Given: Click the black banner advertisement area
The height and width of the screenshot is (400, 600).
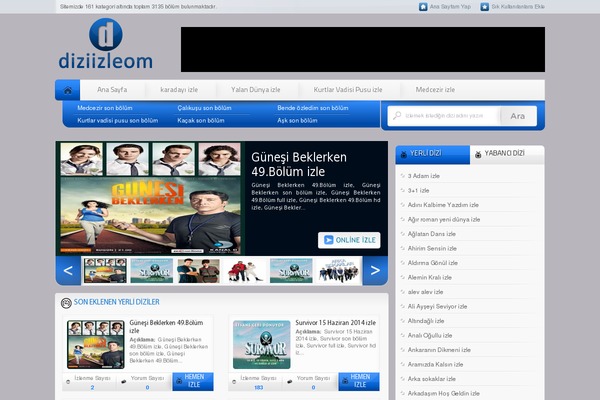Looking at the screenshot, I should coord(363,49).
